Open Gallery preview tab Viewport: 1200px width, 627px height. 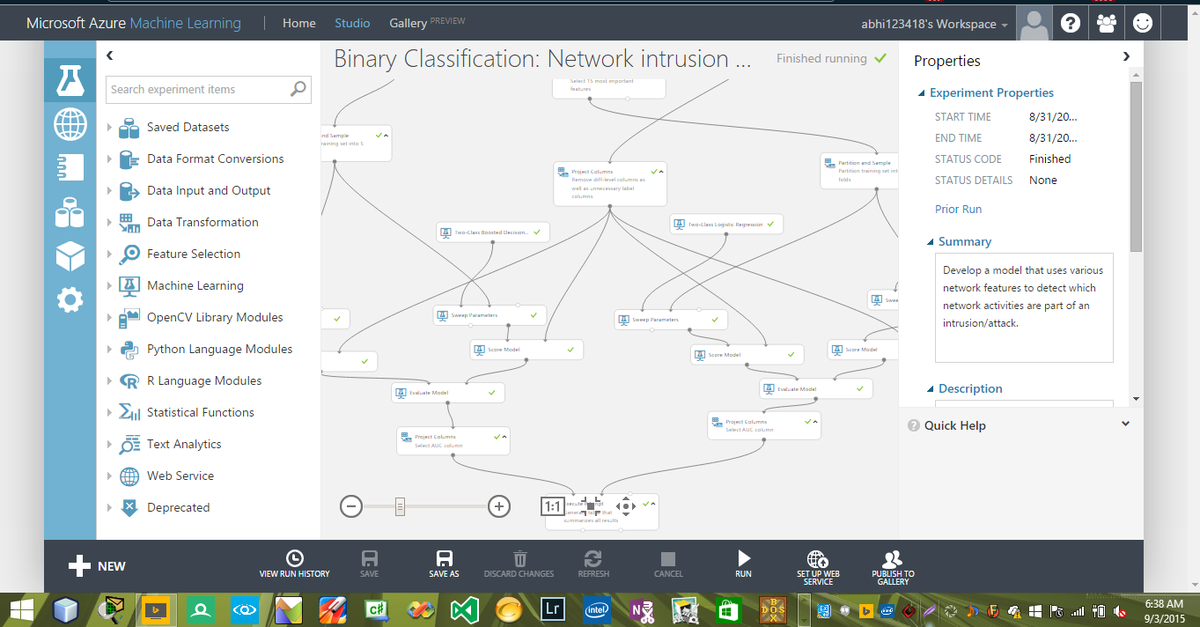point(427,22)
